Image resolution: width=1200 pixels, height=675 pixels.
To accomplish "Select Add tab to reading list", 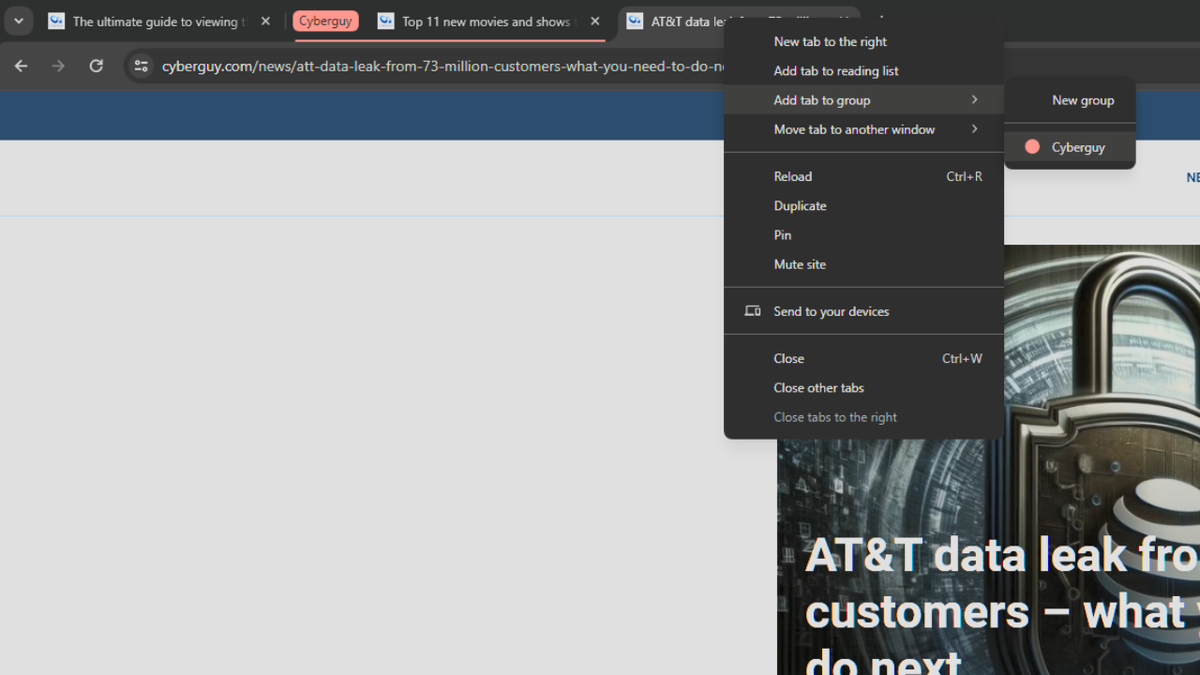I will (x=836, y=70).
